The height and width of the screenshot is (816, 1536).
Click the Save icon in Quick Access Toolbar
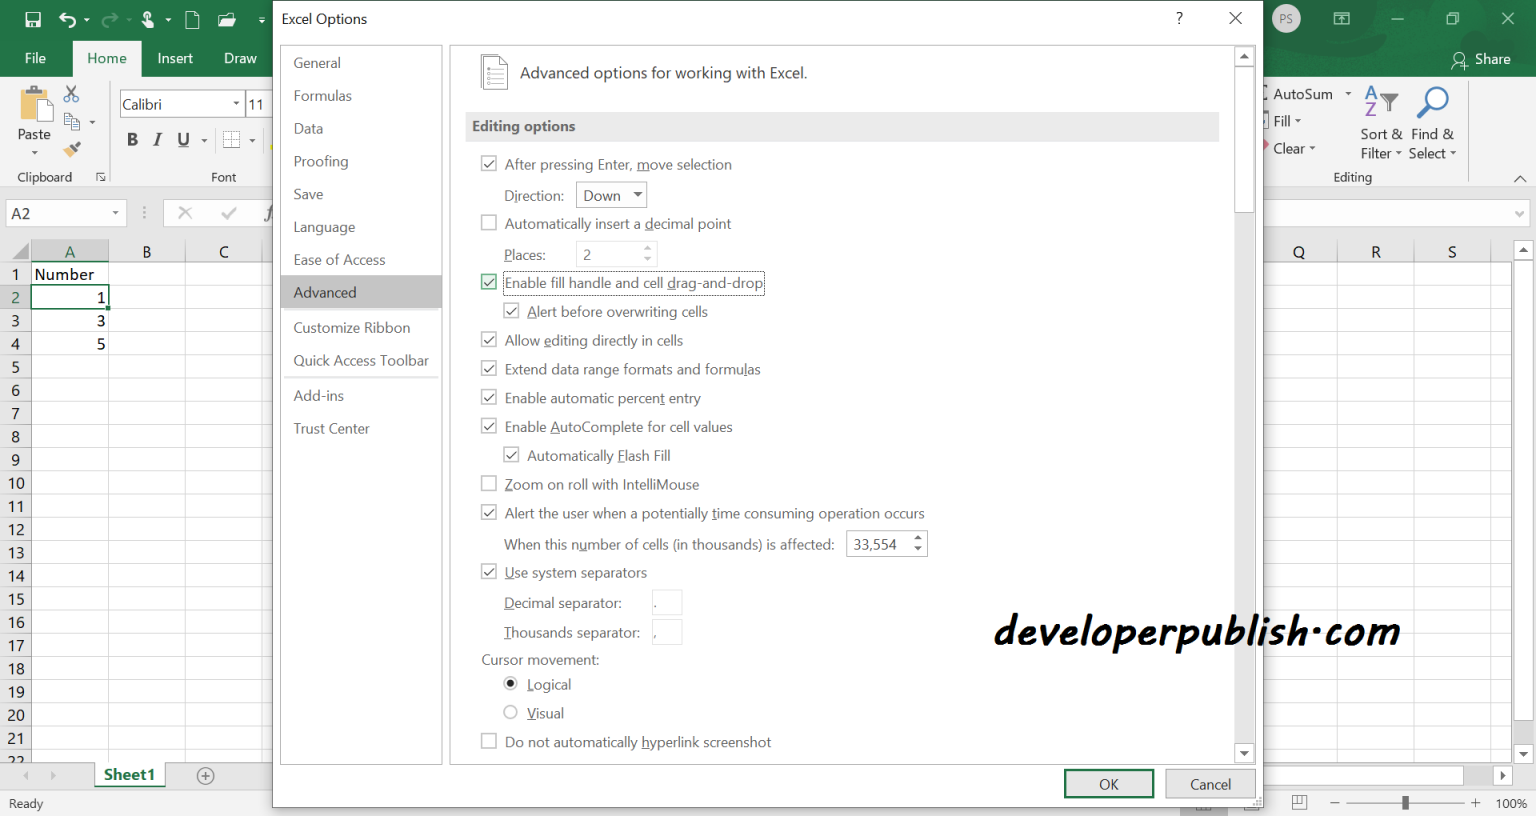[33, 19]
